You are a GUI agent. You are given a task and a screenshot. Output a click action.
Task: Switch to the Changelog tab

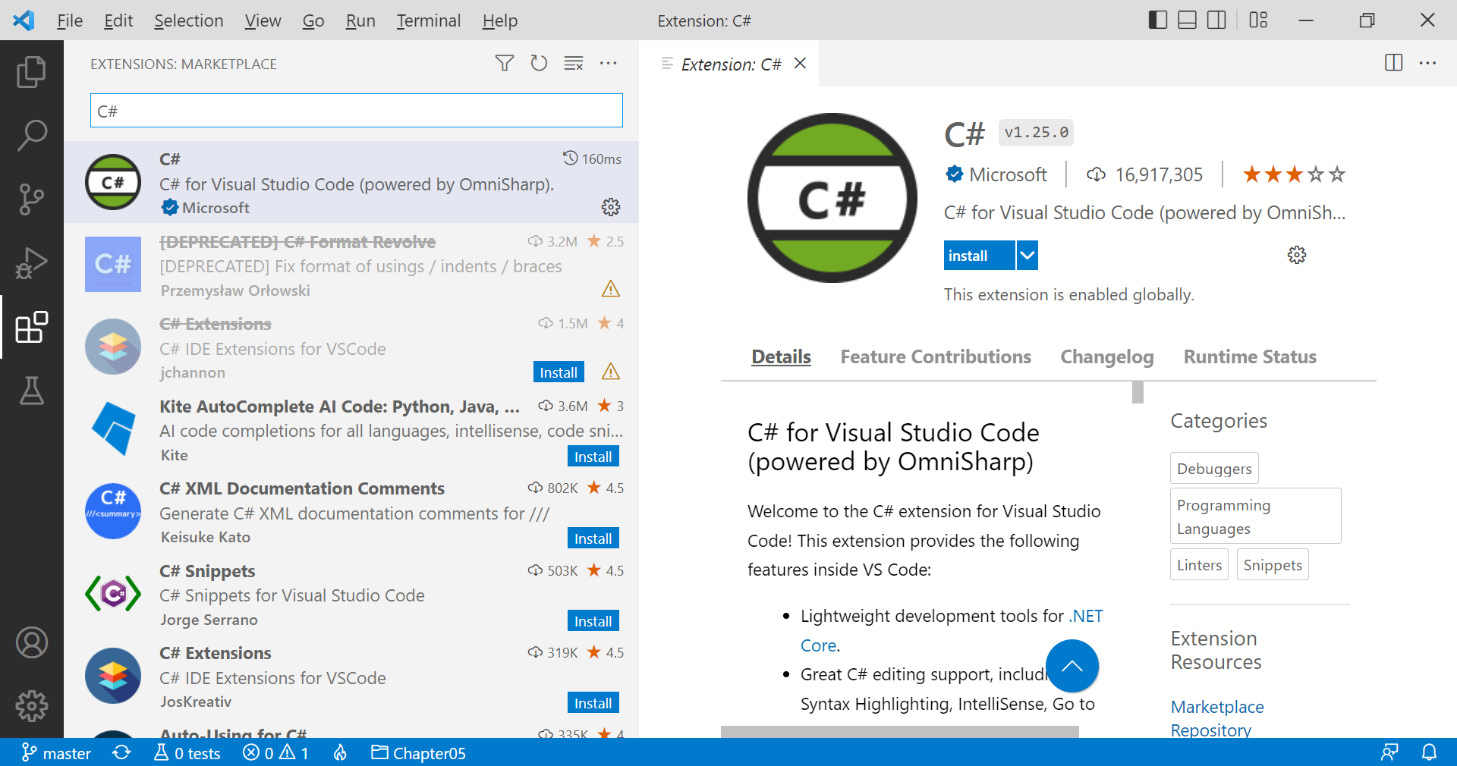coord(1107,357)
